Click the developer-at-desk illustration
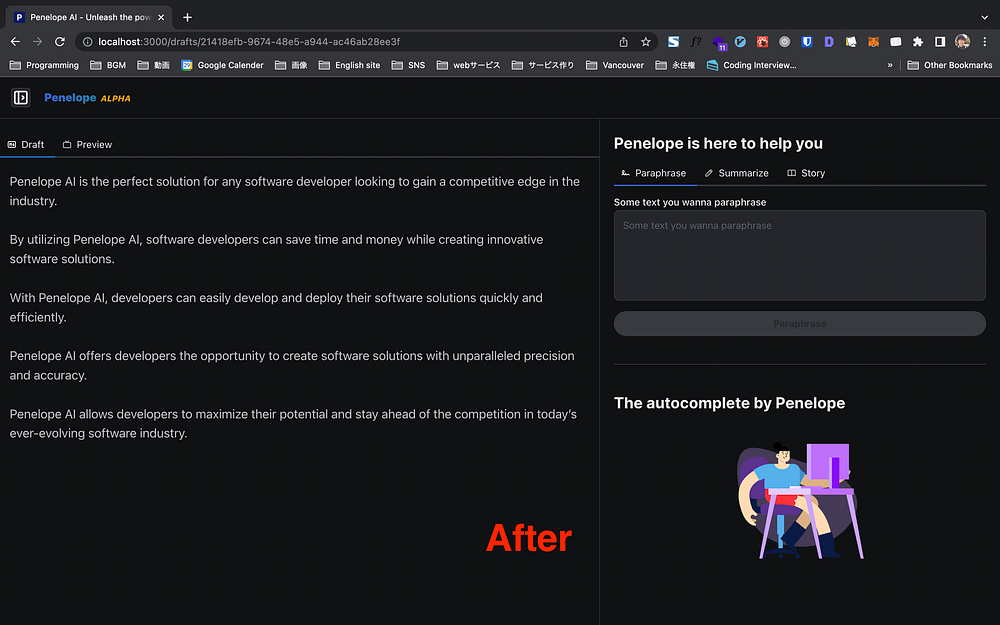1000x625 pixels. 800,501
